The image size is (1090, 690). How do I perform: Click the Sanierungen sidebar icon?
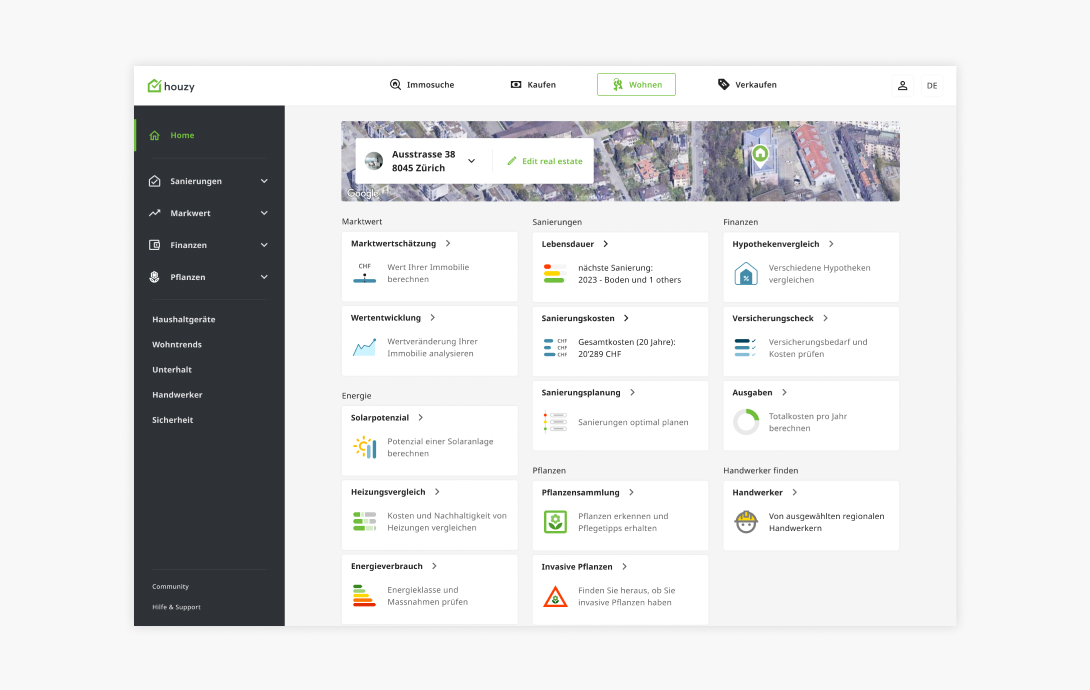[154, 181]
